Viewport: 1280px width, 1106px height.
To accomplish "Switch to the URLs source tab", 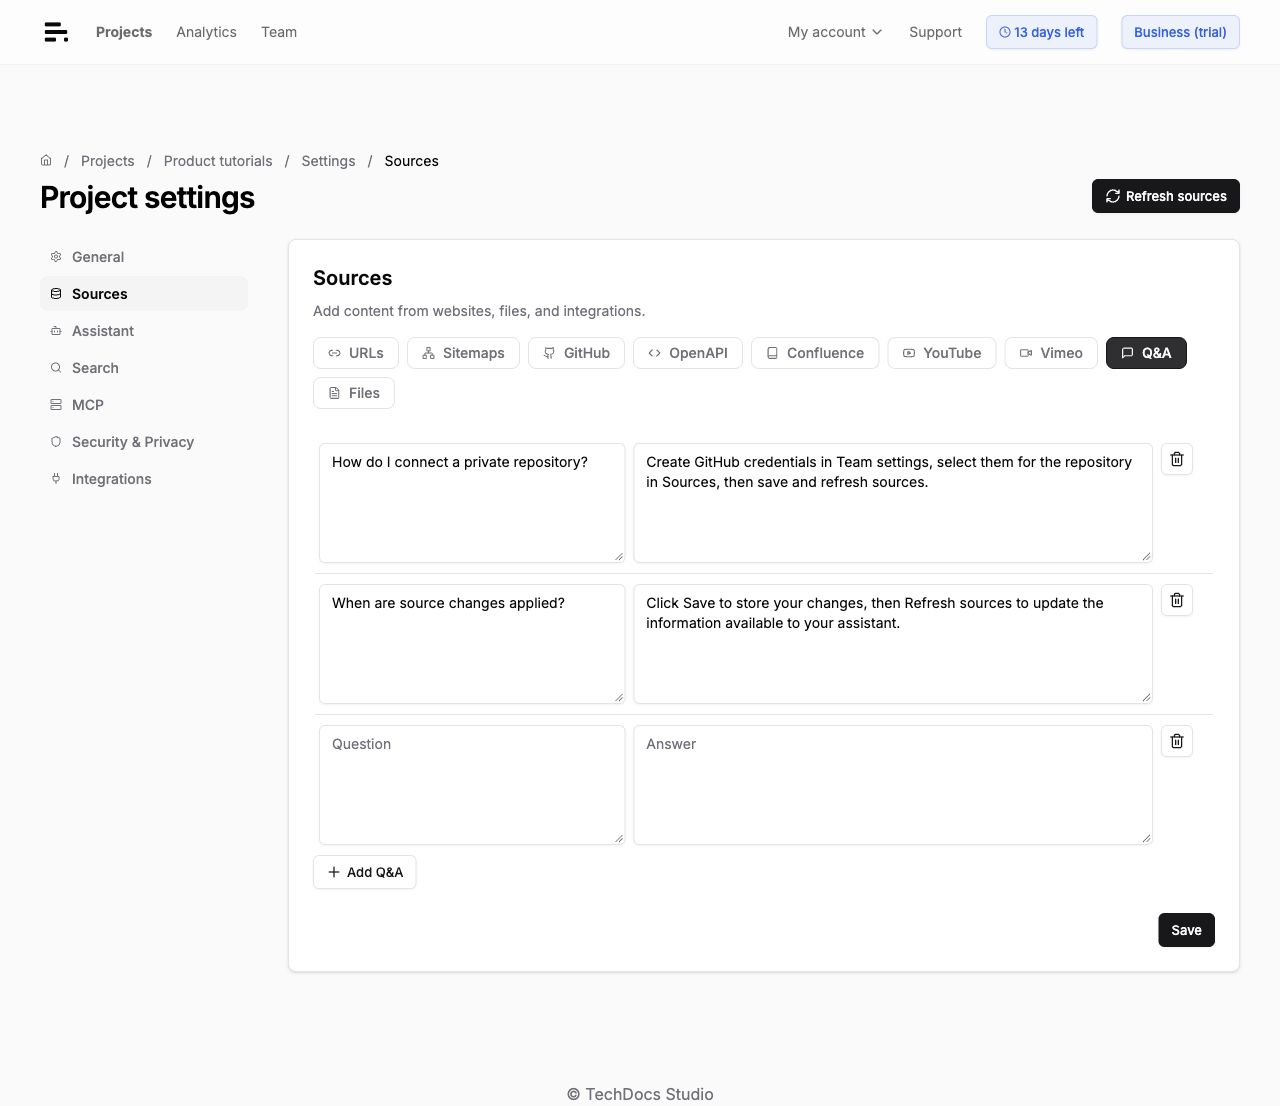I will [356, 353].
